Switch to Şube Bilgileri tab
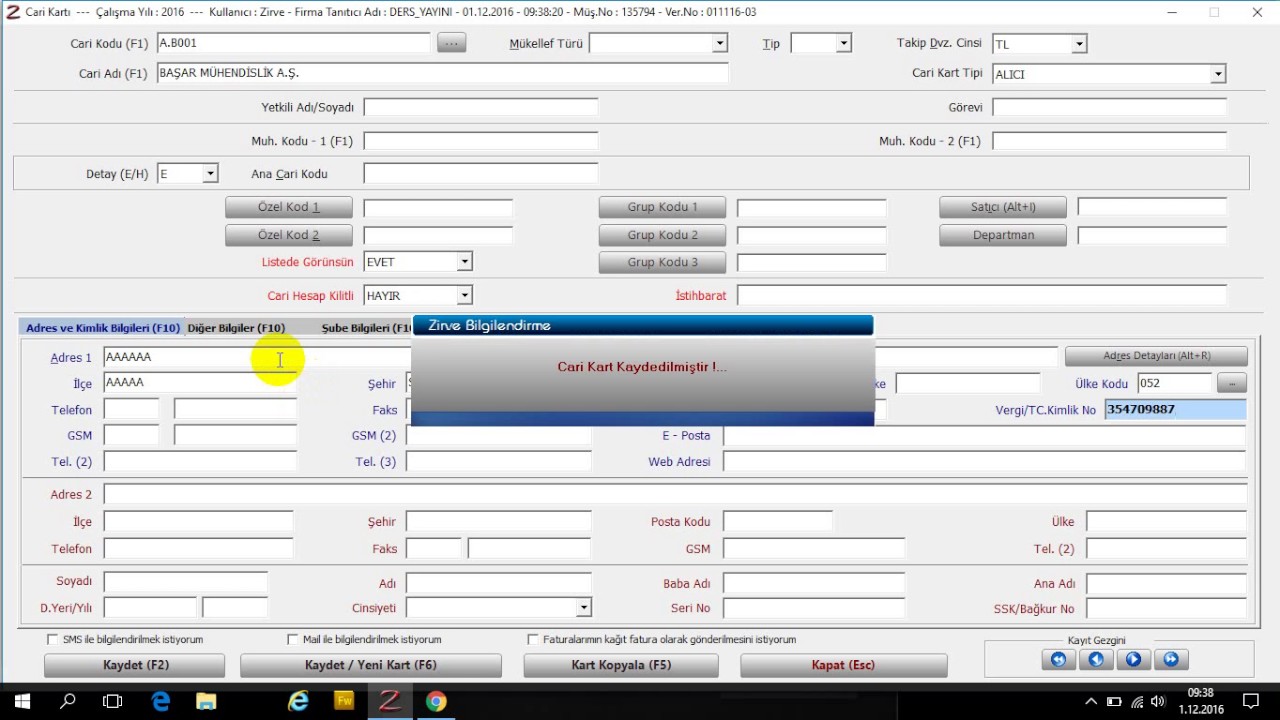This screenshot has height=720, width=1280. pos(366,328)
